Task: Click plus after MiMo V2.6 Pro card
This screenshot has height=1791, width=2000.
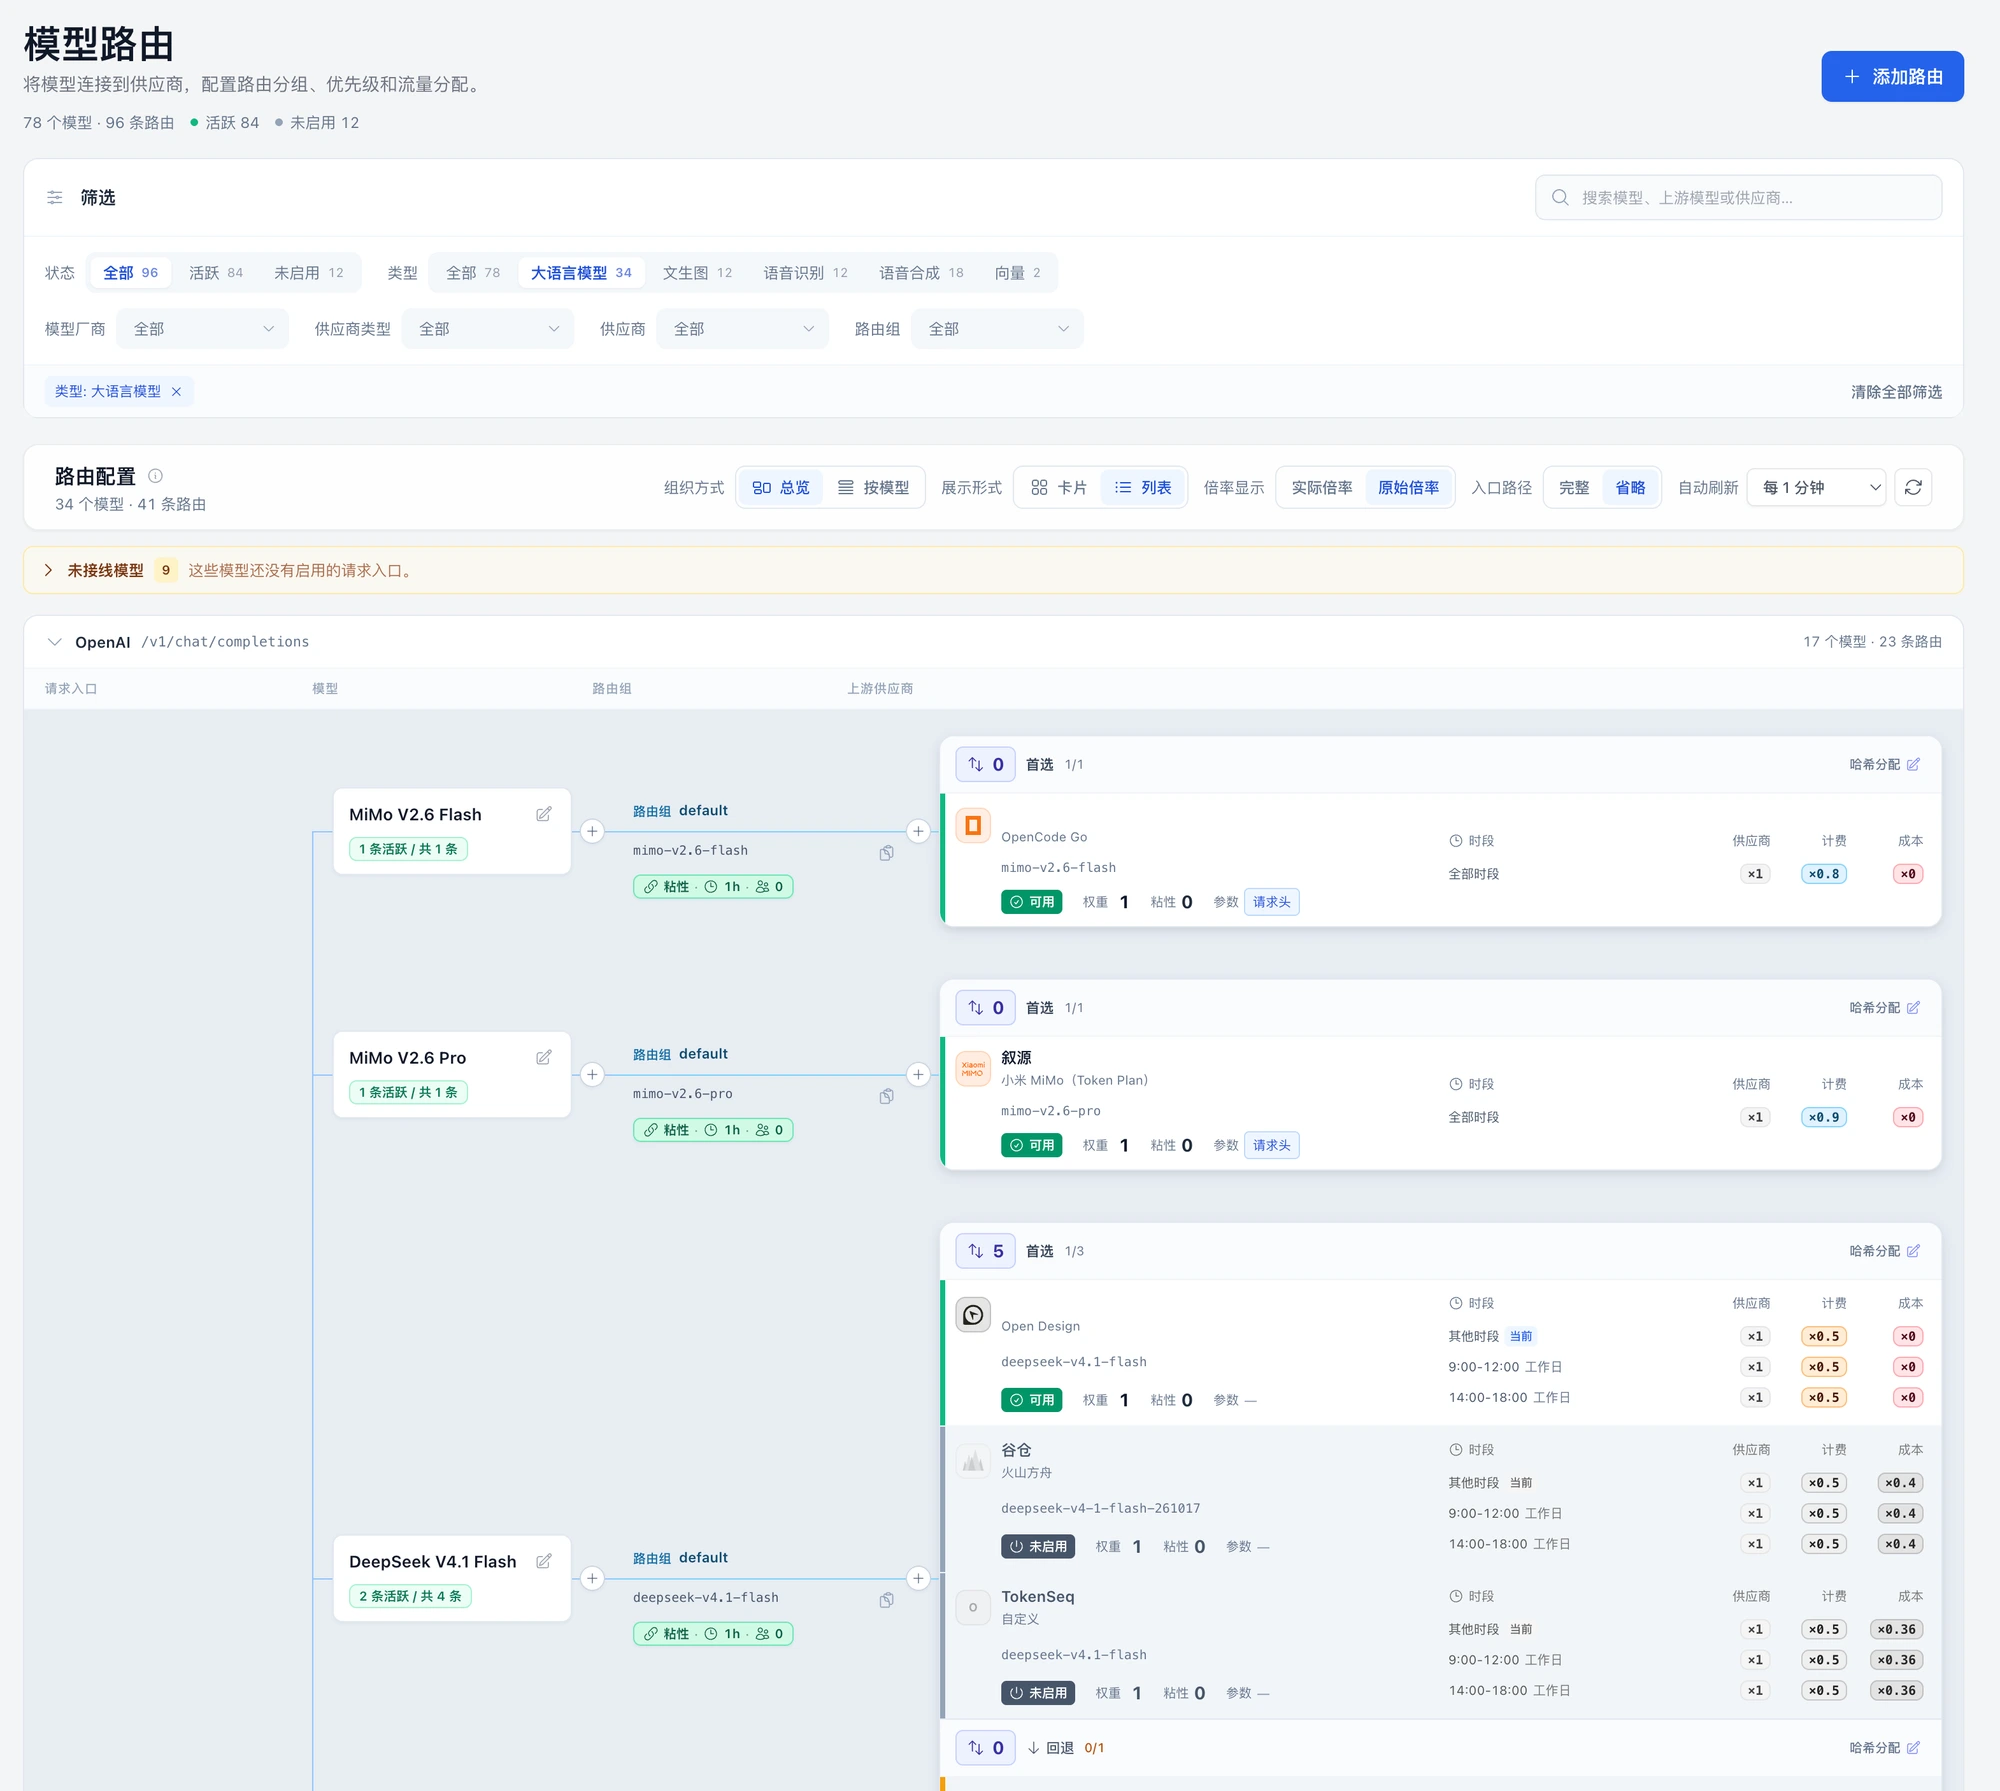Action: click(592, 1074)
